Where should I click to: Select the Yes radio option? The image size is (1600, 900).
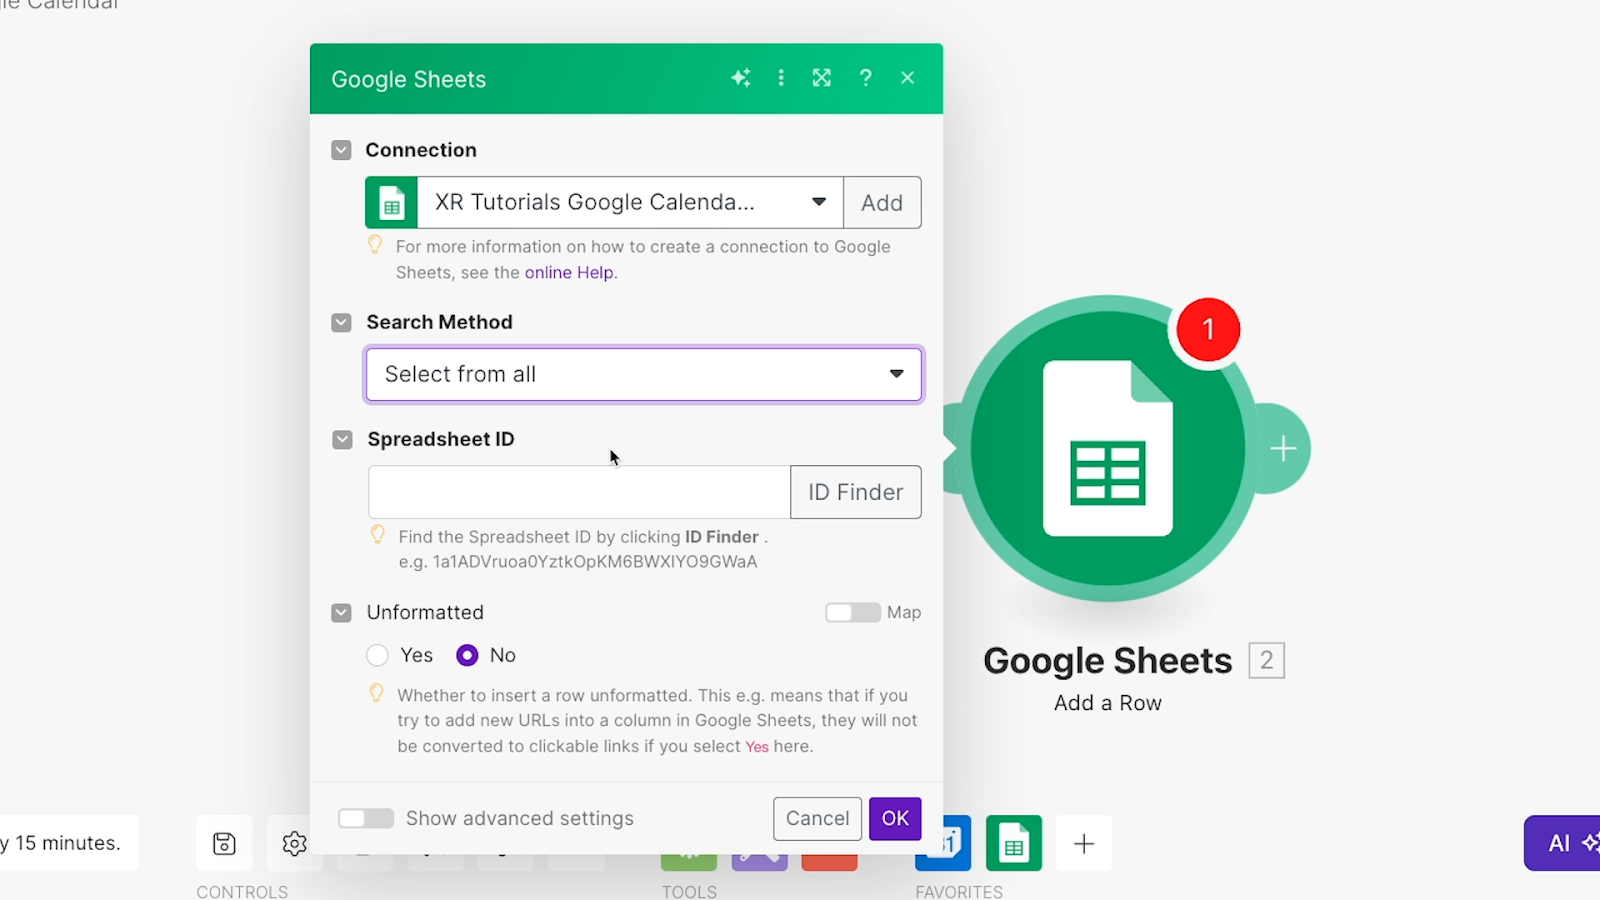tap(378, 655)
